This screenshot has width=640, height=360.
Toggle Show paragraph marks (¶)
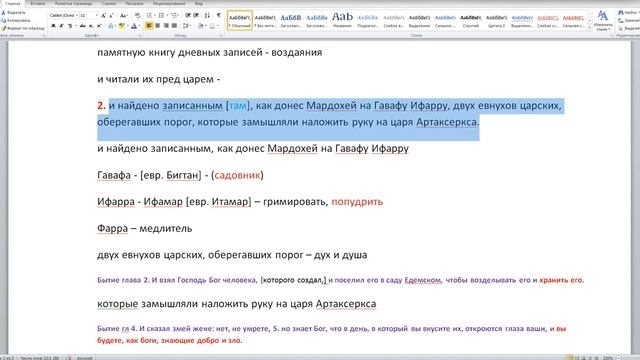219,16
